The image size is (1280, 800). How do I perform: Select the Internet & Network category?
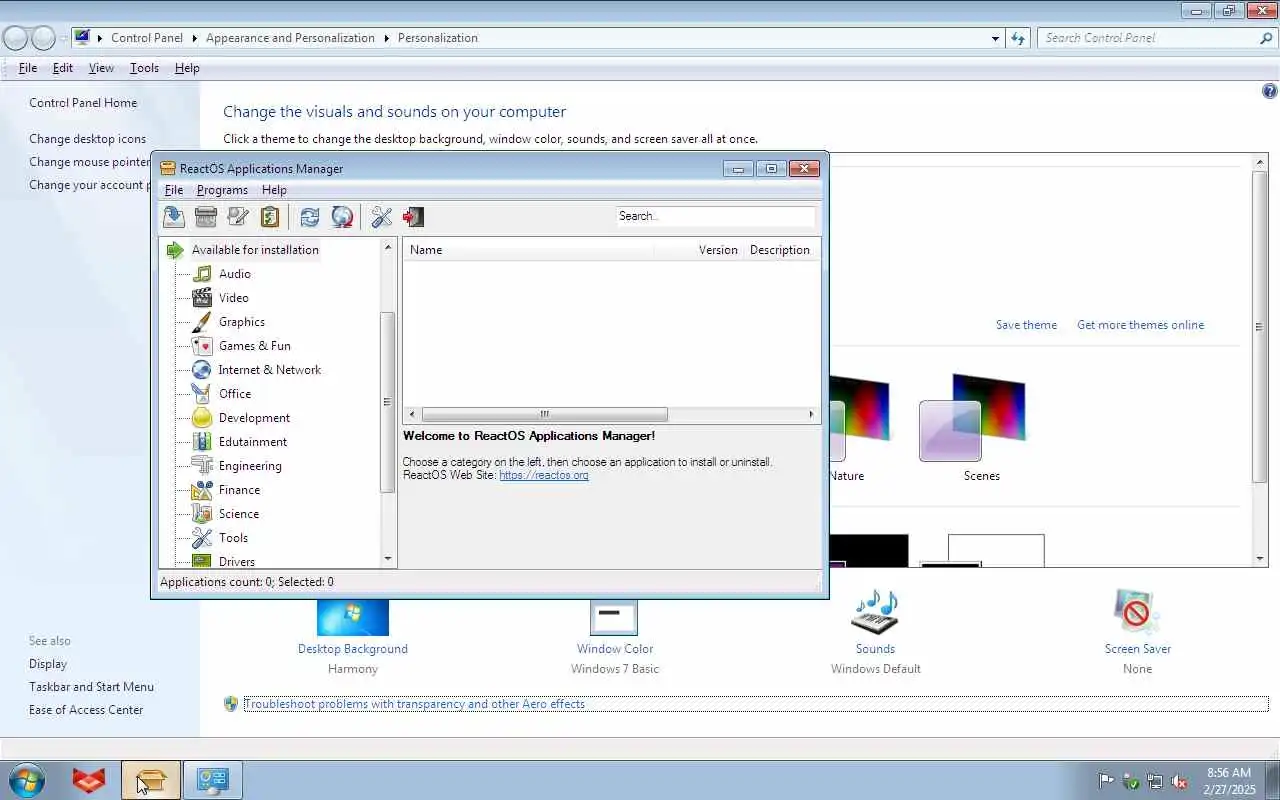(270, 370)
